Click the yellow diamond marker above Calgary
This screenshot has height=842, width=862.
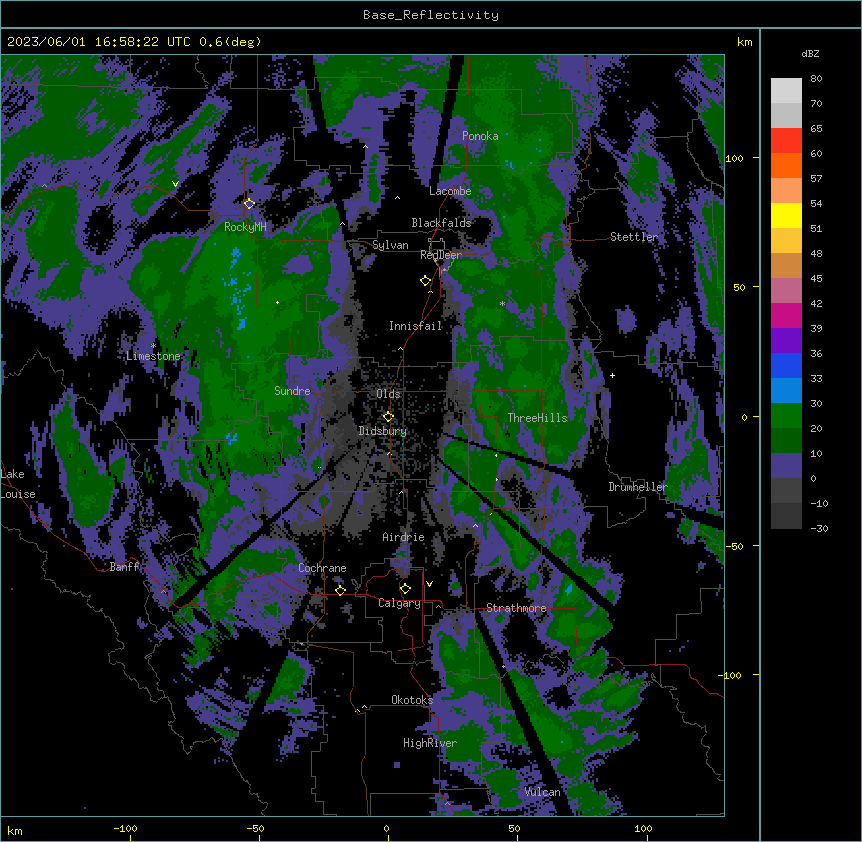point(405,589)
